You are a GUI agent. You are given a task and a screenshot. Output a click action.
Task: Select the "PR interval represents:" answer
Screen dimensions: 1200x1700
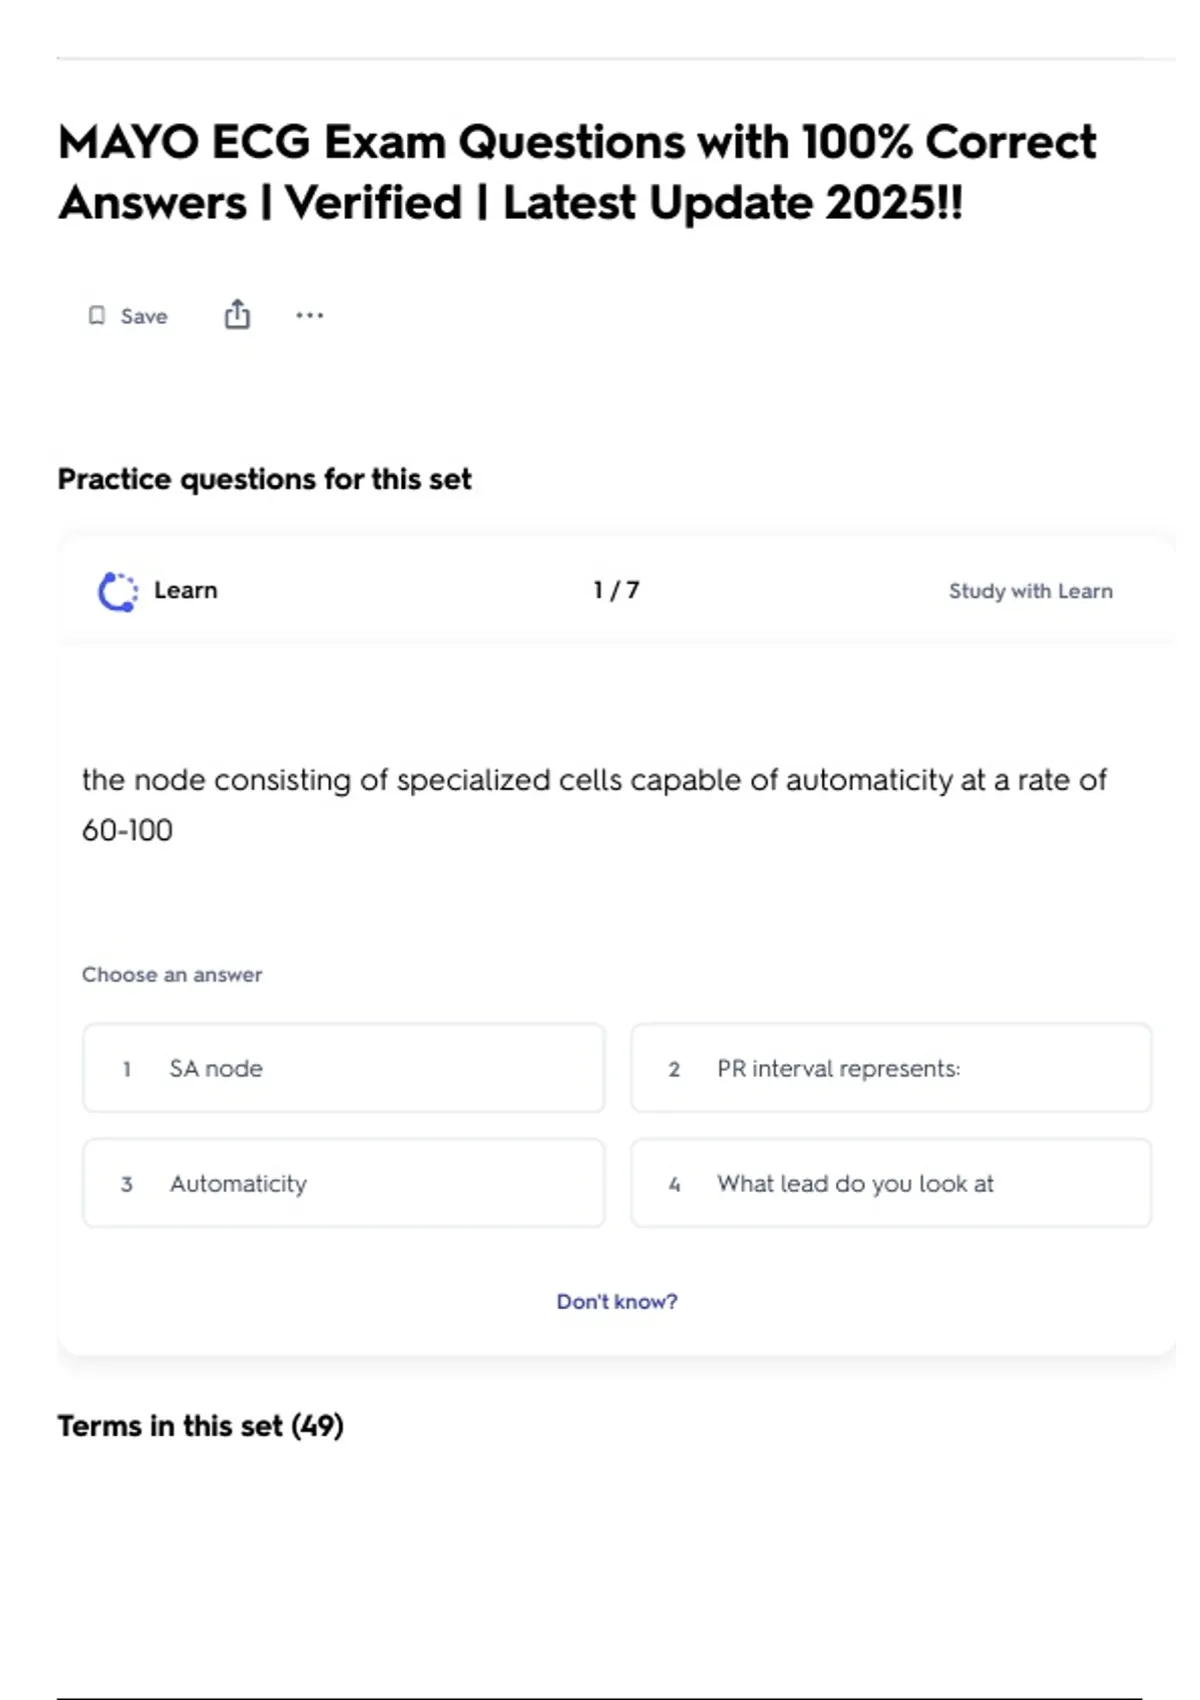891,1068
